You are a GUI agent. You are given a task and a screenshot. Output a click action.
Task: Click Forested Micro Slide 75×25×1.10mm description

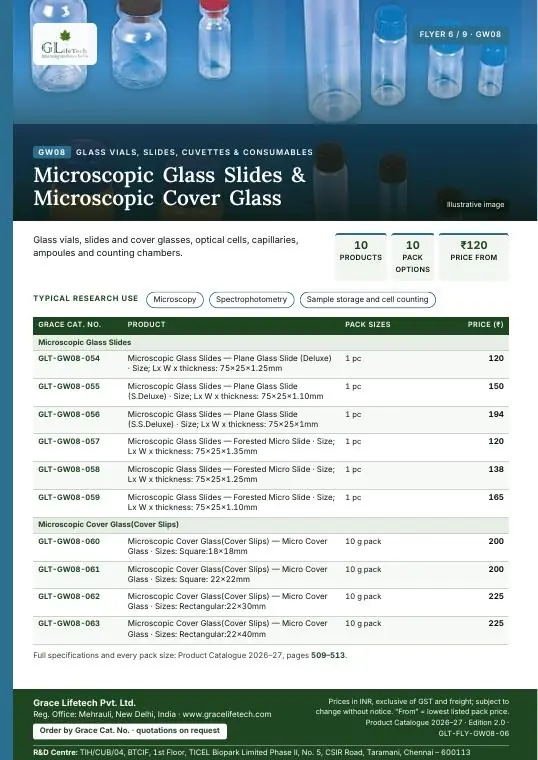(231, 502)
